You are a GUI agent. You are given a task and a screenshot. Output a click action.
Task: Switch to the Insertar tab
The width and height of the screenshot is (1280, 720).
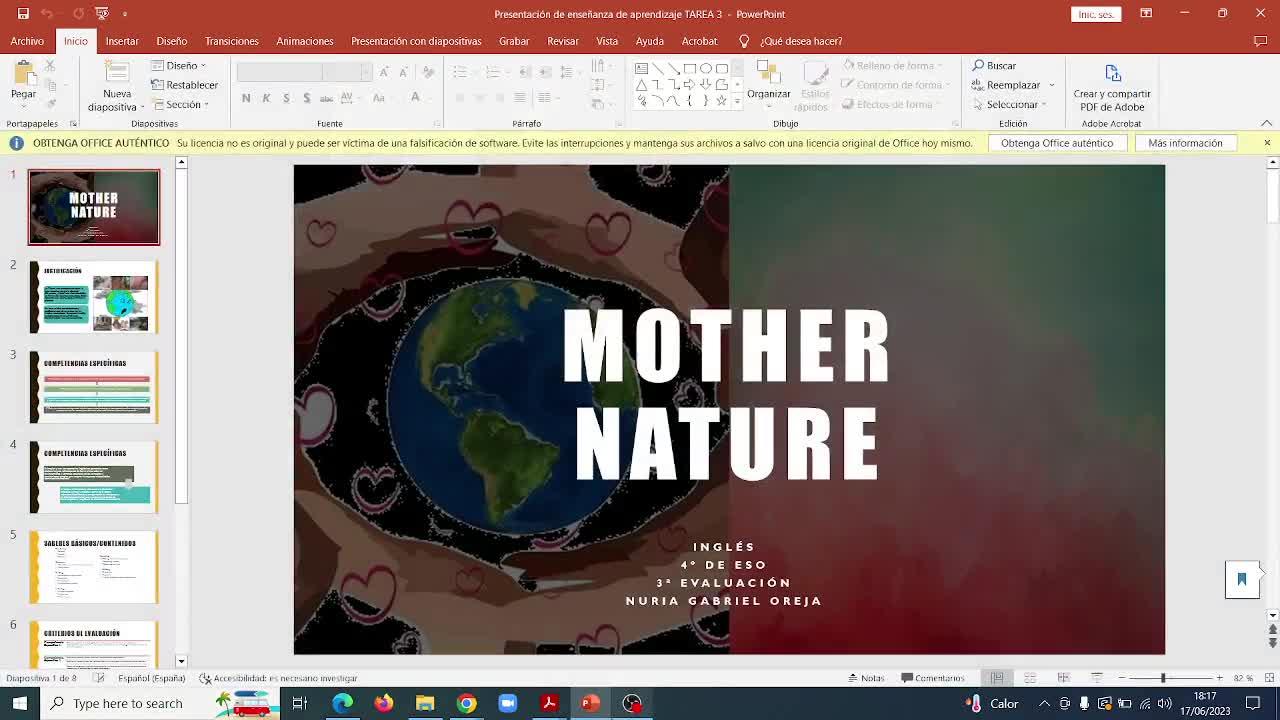122,41
